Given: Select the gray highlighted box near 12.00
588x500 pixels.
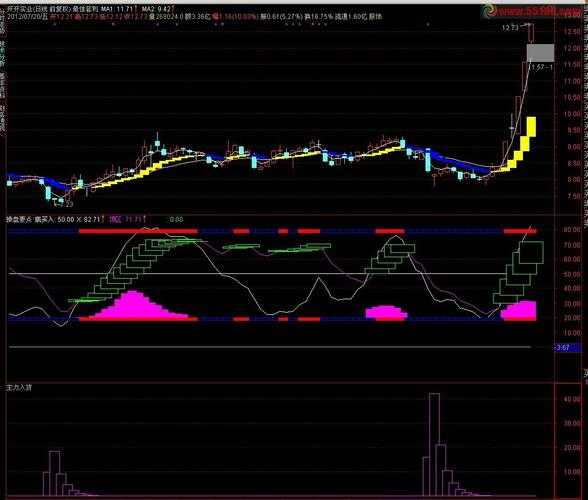Looking at the screenshot, I should pyautogui.click(x=540, y=53).
